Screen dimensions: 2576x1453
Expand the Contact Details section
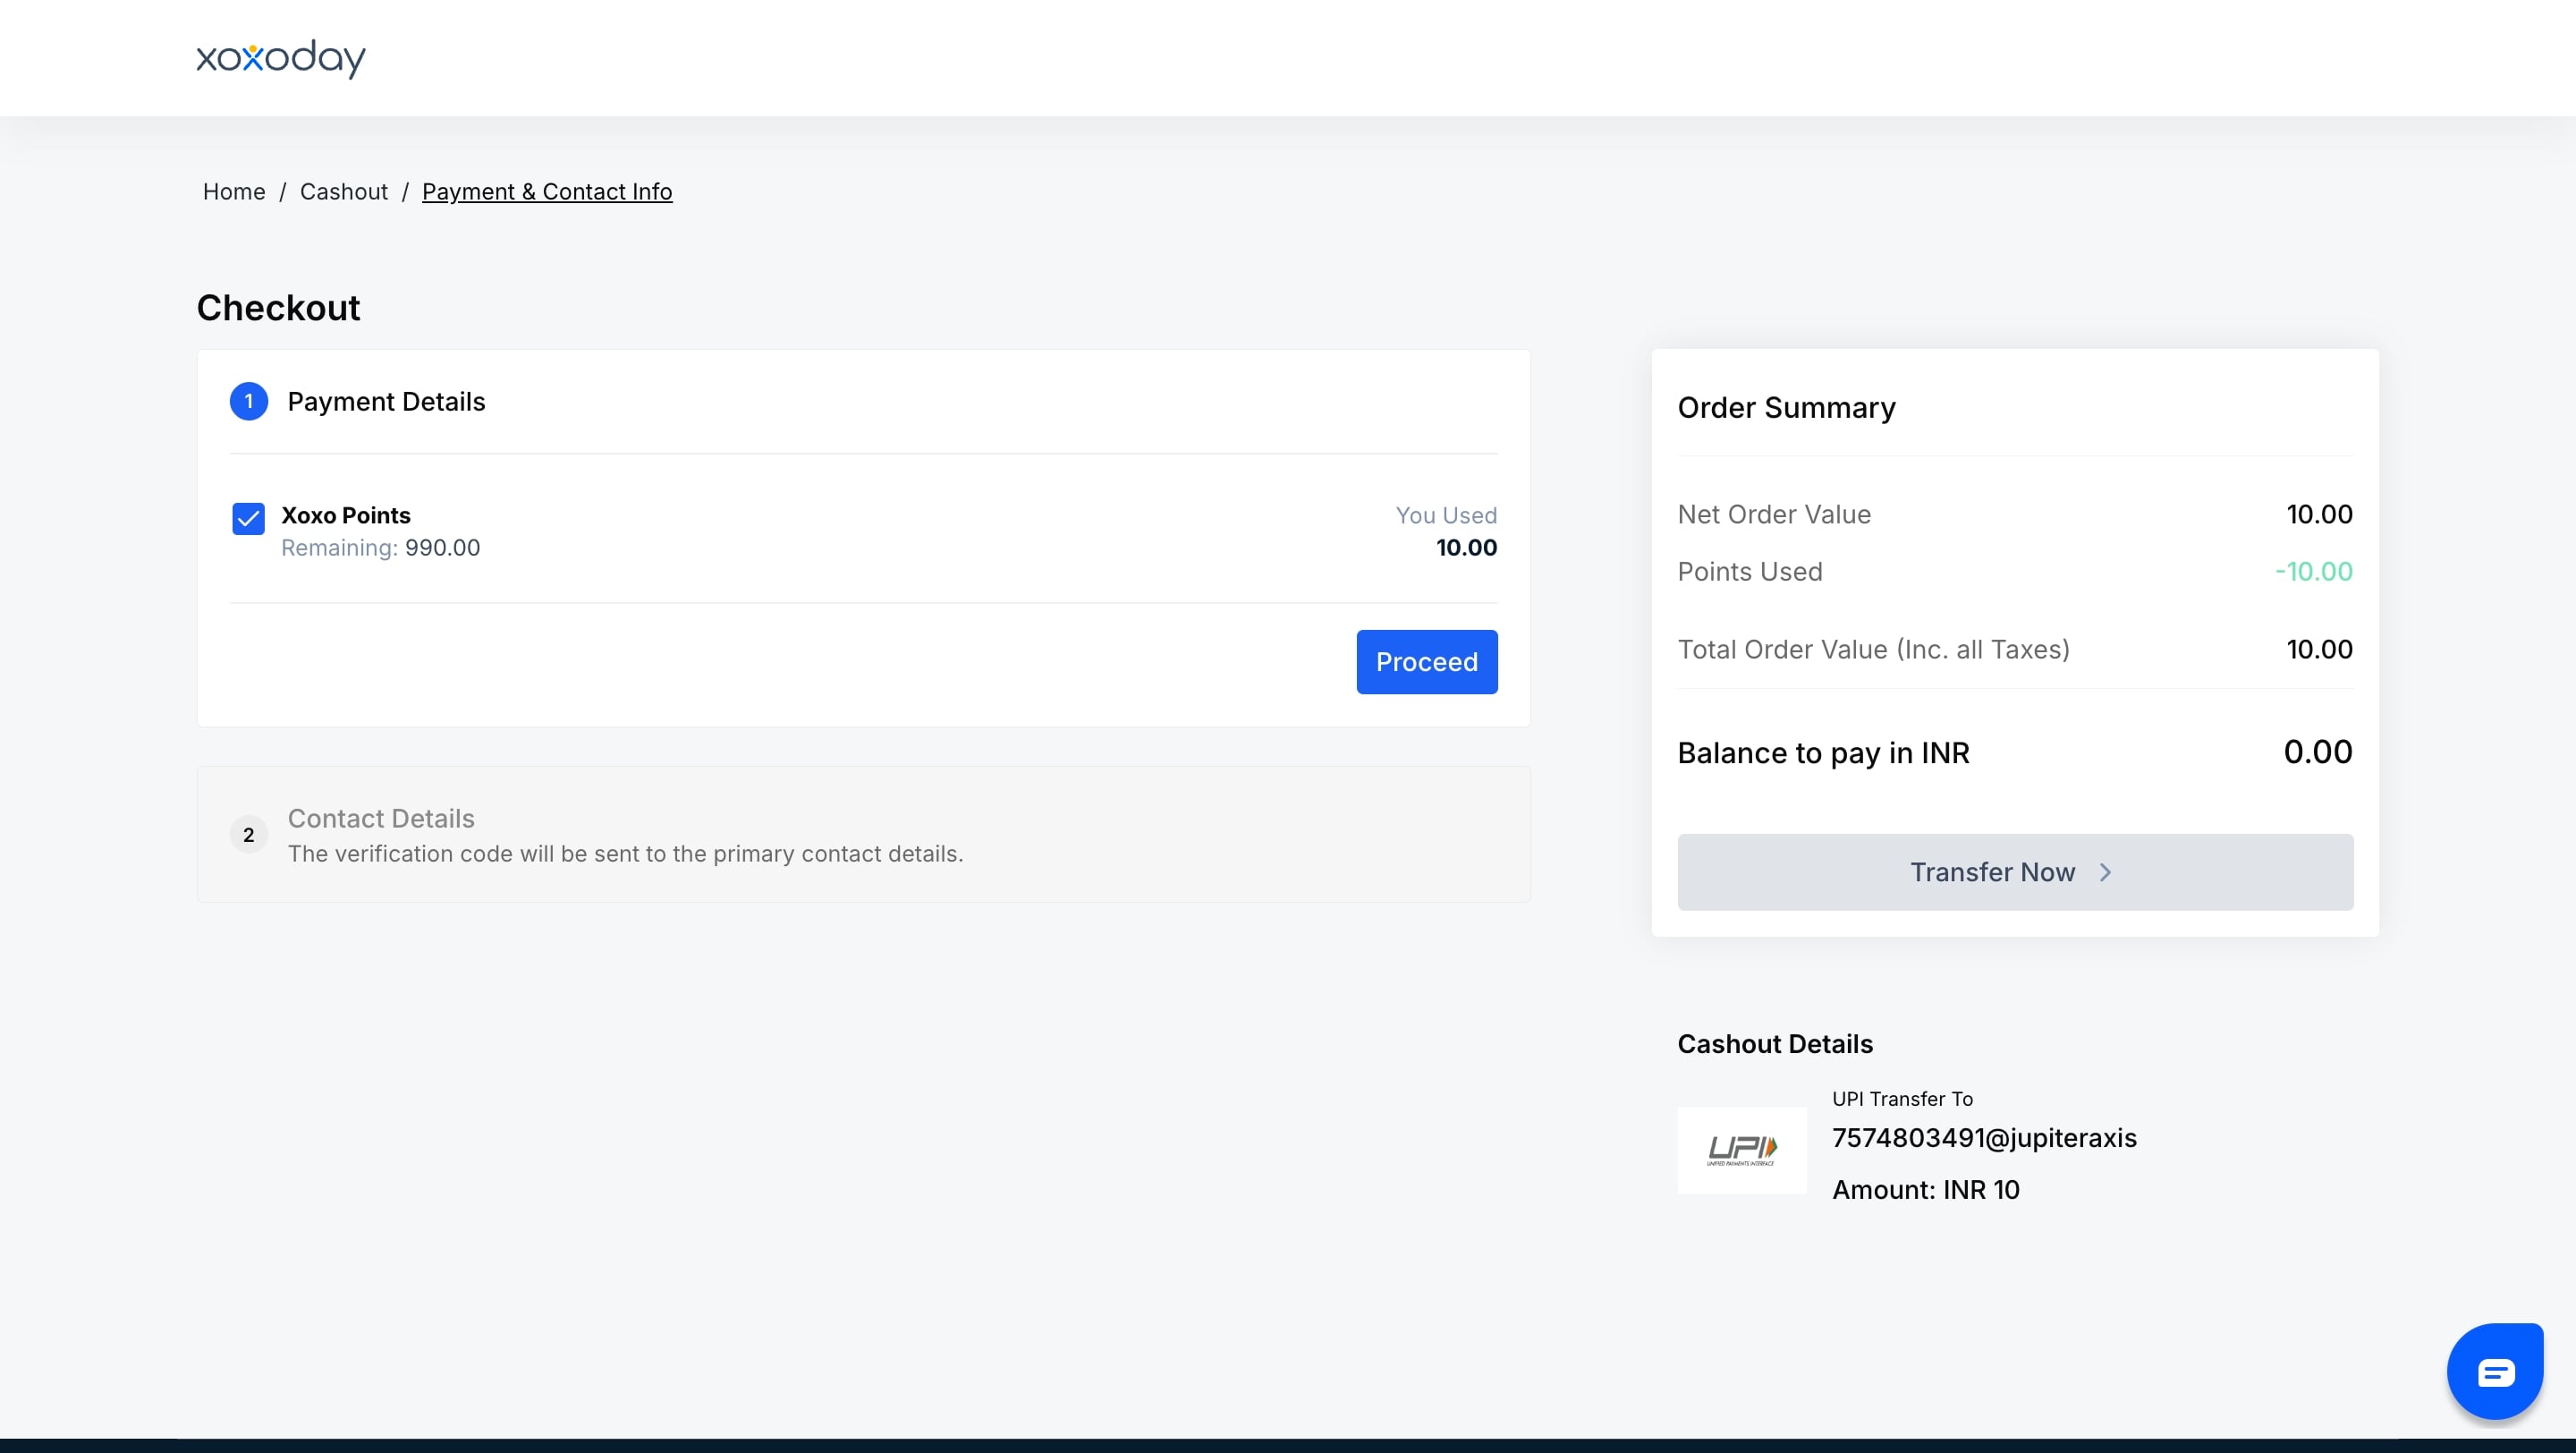(x=864, y=834)
